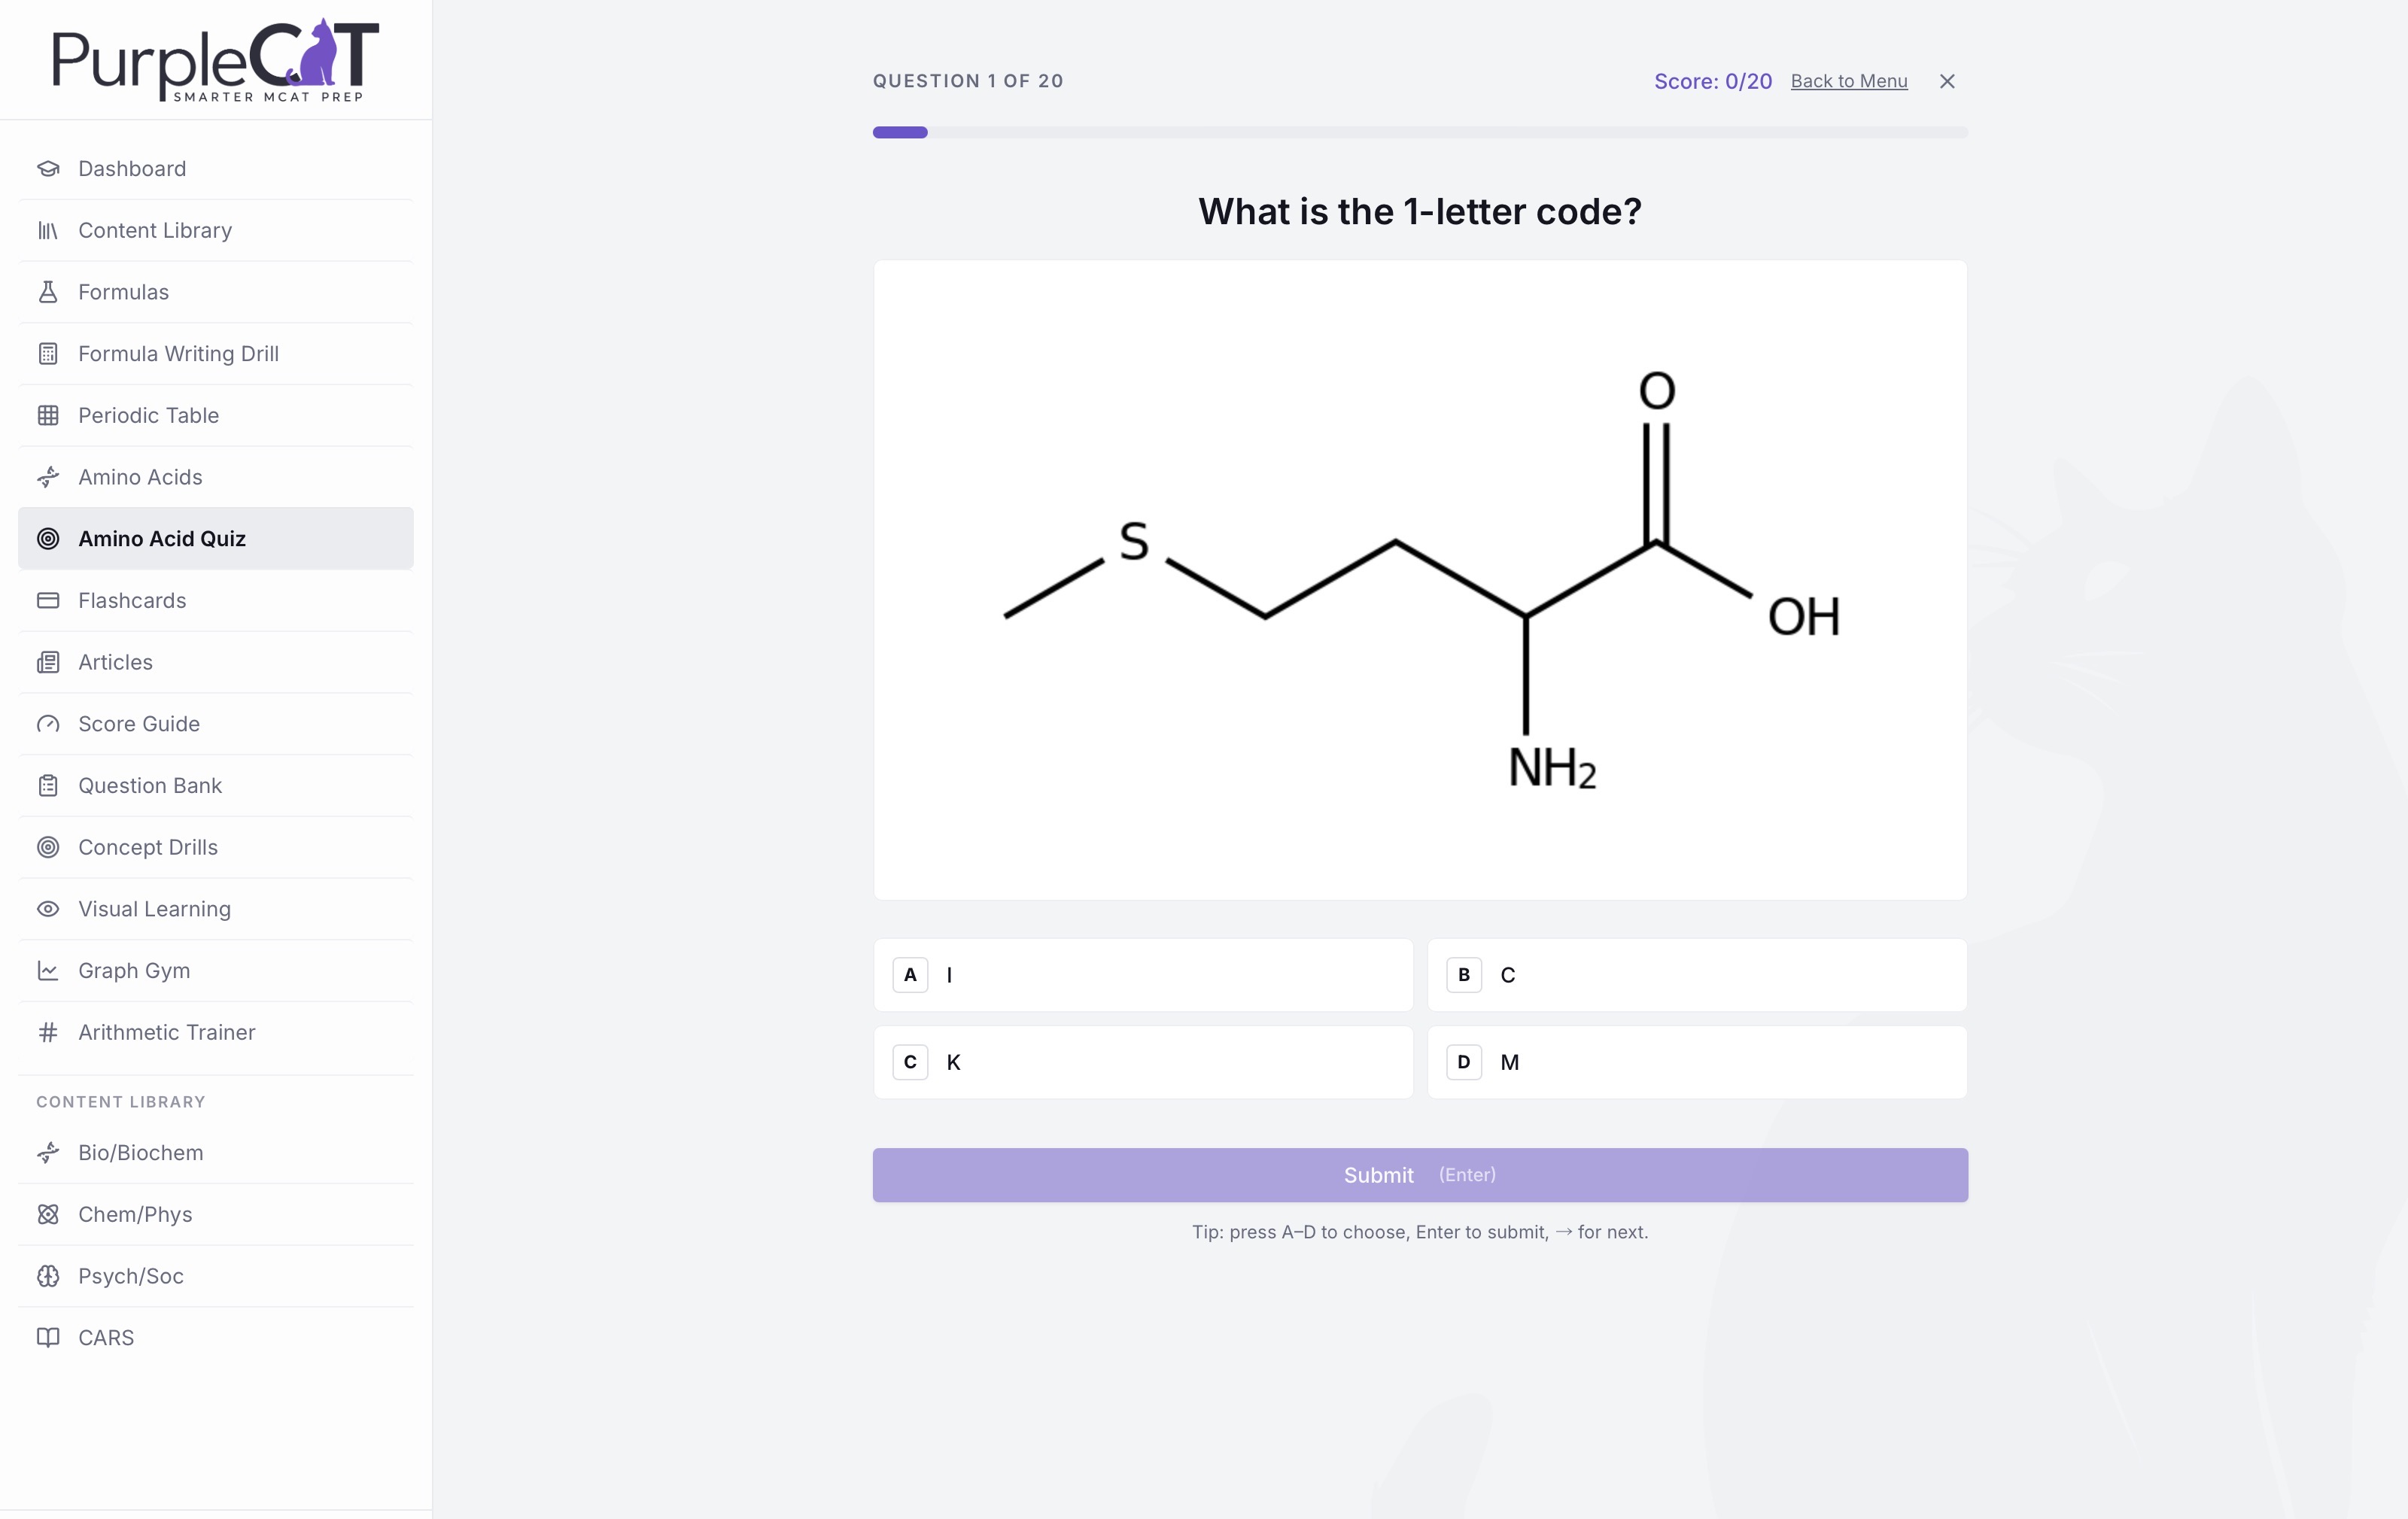Click the CARS open book icon
Image resolution: width=2408 pixels, height=1519 pixels.
click(x=48, y=1338)
